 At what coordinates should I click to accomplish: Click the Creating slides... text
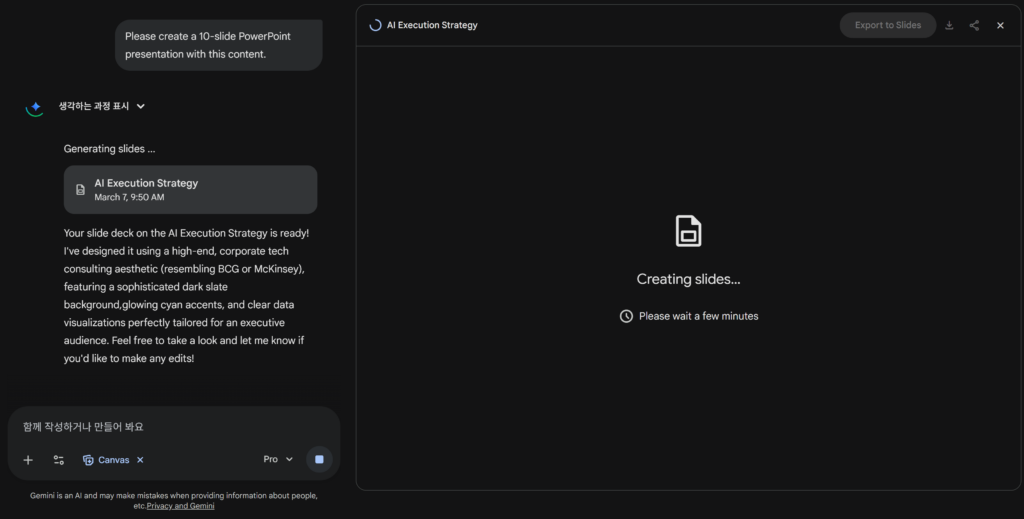pyautogui.click(x=688, y=279)
